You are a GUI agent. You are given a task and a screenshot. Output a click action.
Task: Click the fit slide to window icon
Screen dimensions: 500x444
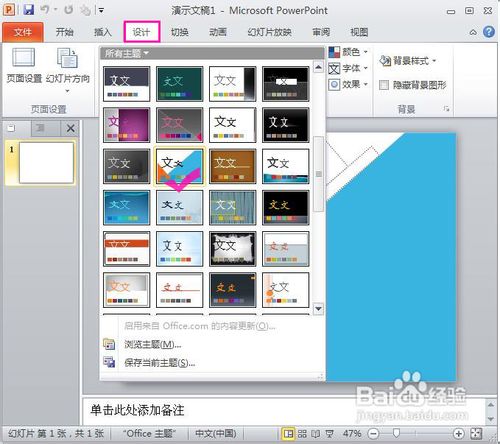pos(476,434)
